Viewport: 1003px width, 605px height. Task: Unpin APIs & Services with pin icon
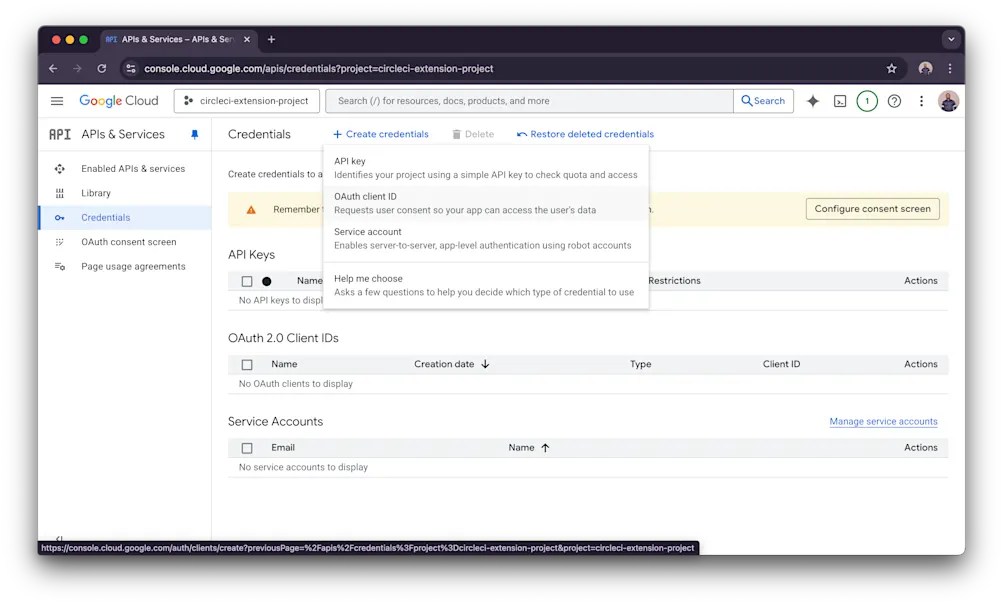point(194,134)
